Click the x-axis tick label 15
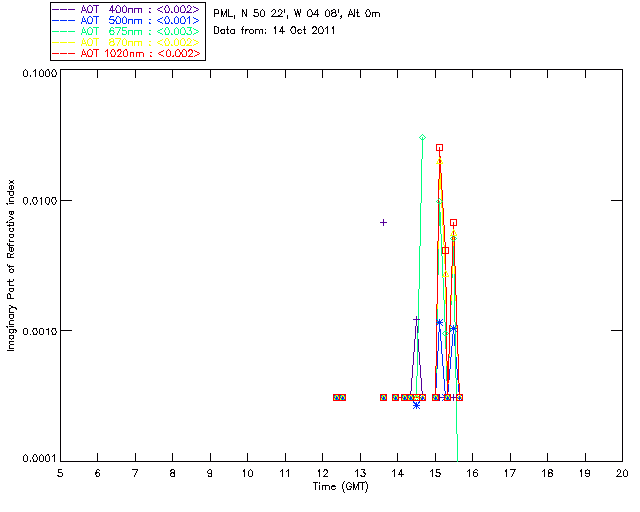Viewport: 640px width, 512px height. [435, 473]
